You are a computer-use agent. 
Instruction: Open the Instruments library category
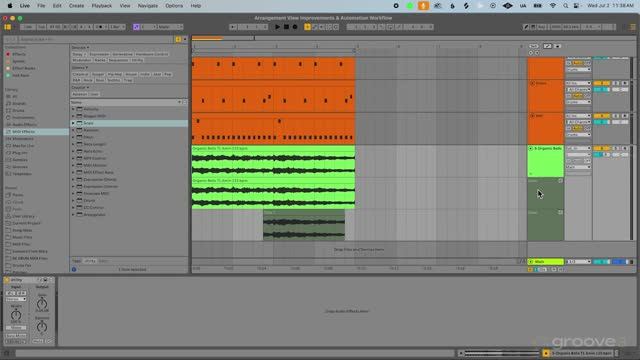pos(23,118)
